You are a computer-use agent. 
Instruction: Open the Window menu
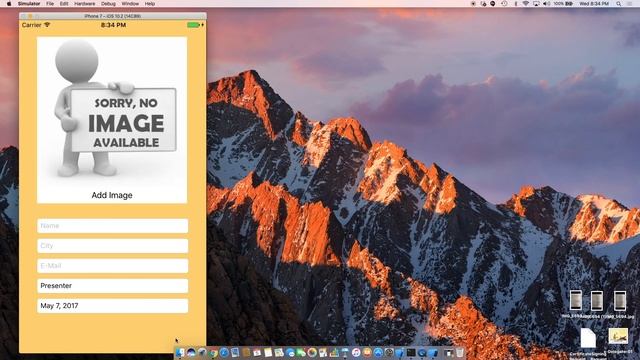(x=130, y=4)
